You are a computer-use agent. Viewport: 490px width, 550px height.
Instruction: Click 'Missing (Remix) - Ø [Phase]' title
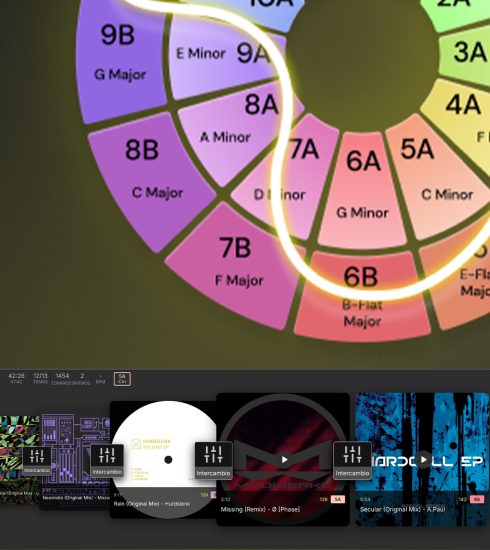coord(260,509)
